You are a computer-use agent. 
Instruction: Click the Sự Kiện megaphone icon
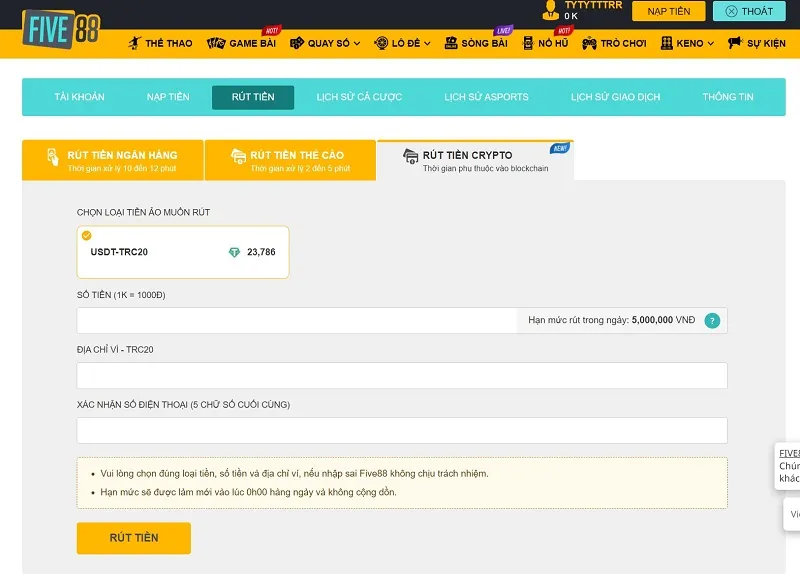click(735, 43)
